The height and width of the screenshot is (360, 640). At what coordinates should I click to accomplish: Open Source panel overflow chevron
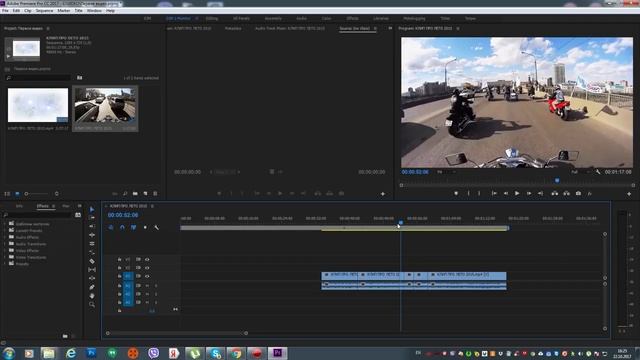click(390, 28)
